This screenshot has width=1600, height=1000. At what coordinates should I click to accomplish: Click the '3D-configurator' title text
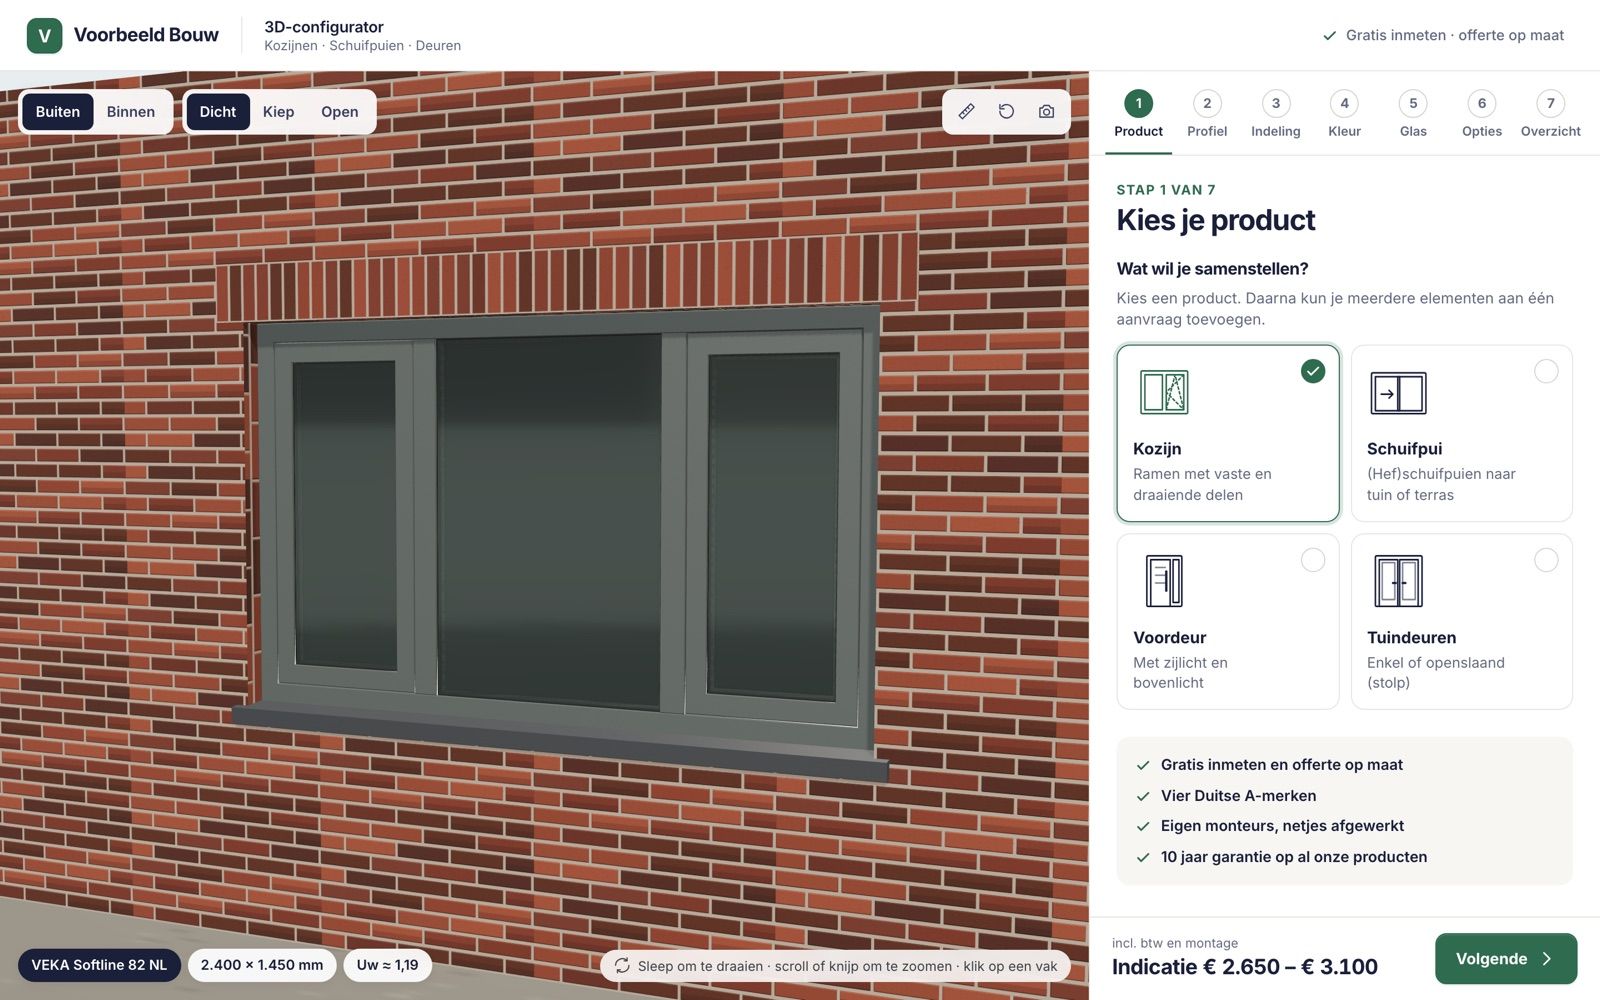pos(324,27)
